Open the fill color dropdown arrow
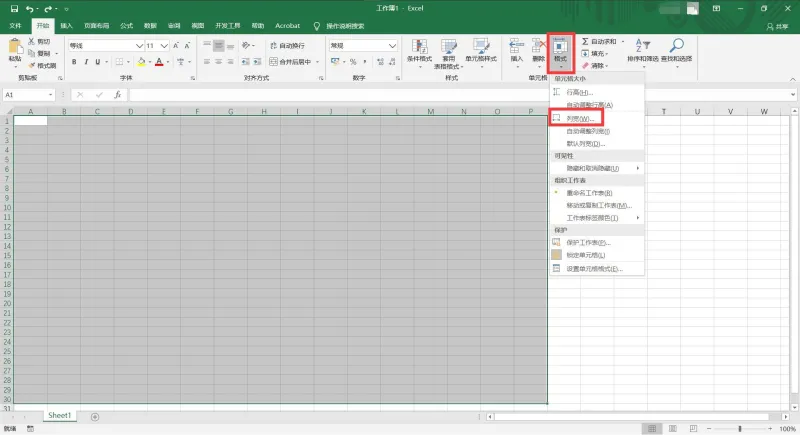This screenshot has width=800, height=435. [149, 62]
